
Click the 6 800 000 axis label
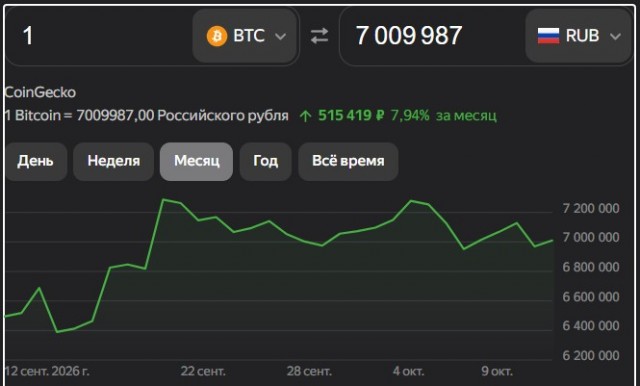[x=591, y=267]
